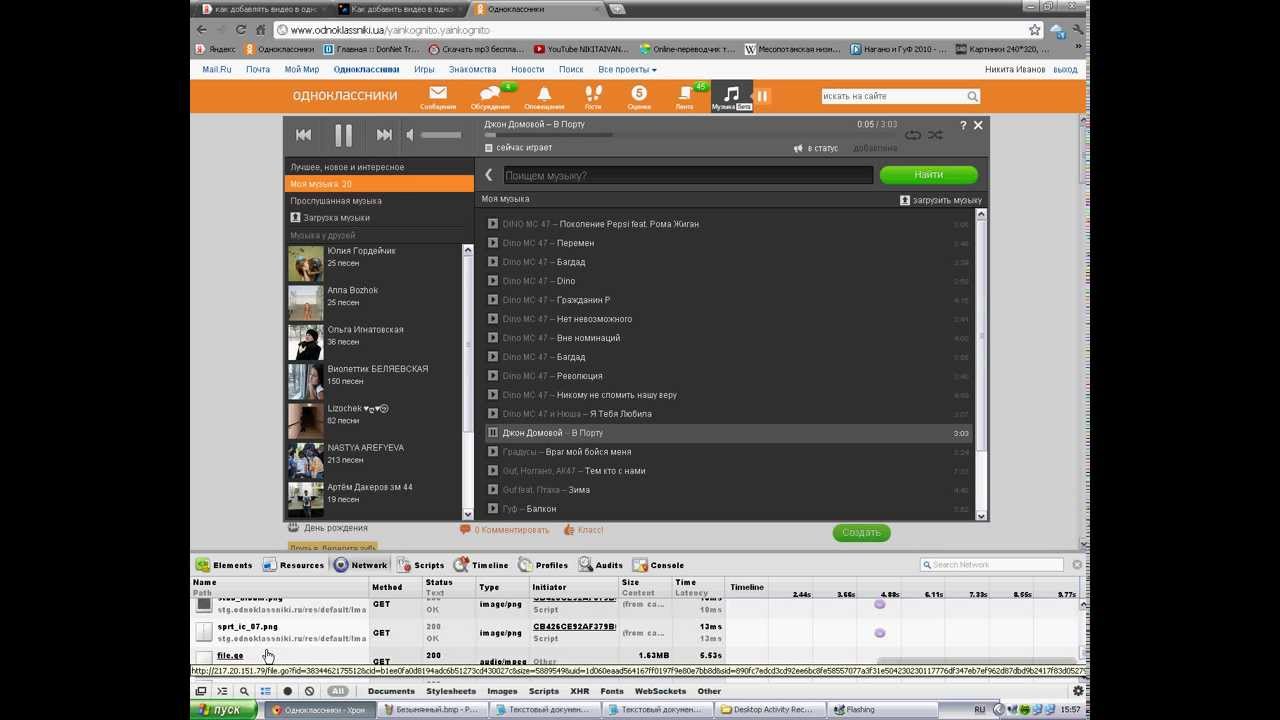Open Юлия Гордейчик friend's music thumbnail

(x=305, y=263)
